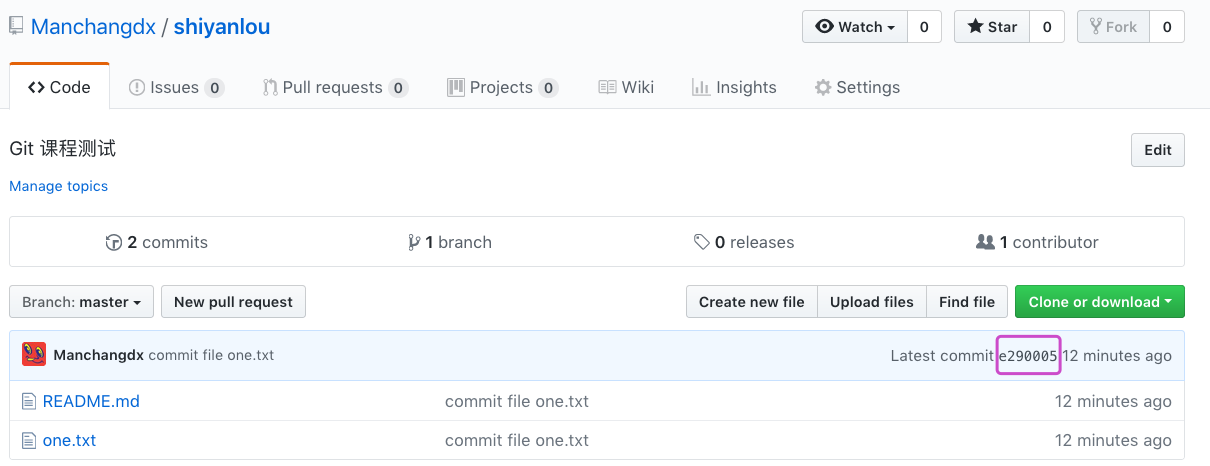Image resolution: width=1210 pixels, height=466 pixels.
Task: Click the Manchangdx user avatar image
Action: (34, 355)
